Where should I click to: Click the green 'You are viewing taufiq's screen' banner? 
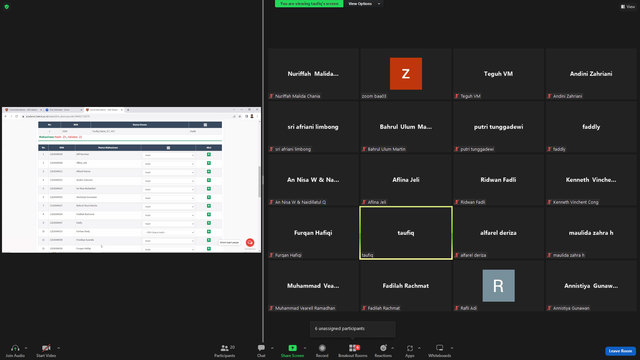pos(309,4)
